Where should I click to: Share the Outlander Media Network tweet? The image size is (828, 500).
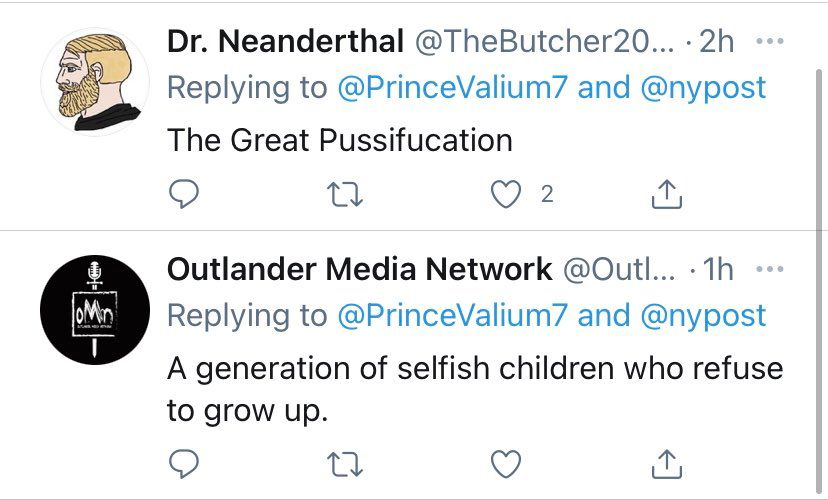pos(666,462)
